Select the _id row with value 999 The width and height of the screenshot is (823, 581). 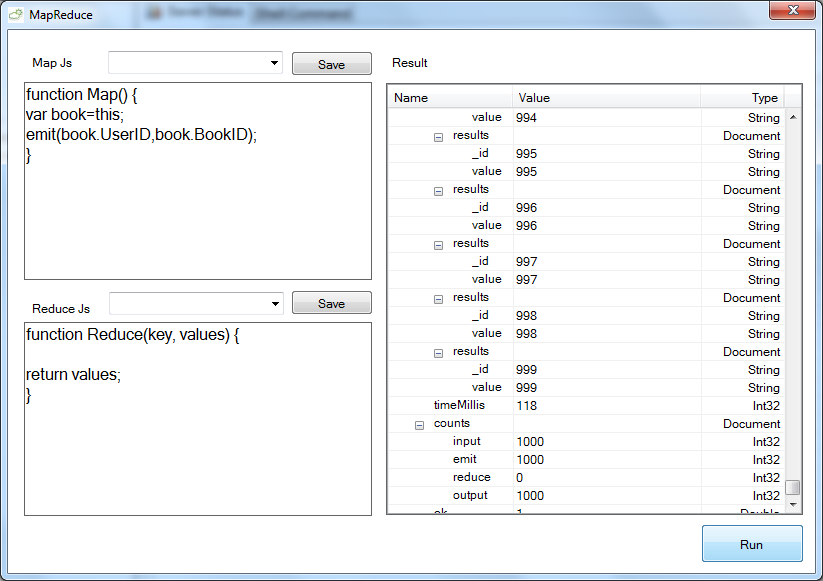click(x=586, y=369)
